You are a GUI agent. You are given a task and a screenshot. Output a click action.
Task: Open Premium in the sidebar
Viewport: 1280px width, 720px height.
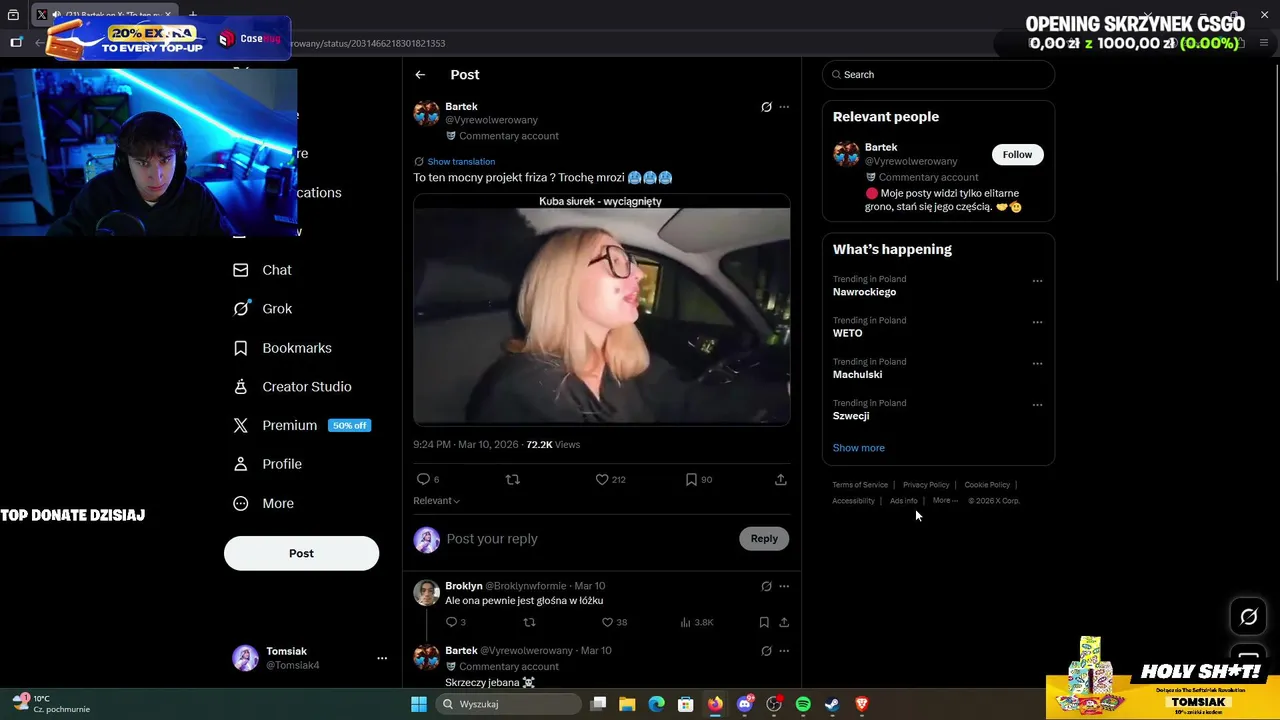click(301, 425)
